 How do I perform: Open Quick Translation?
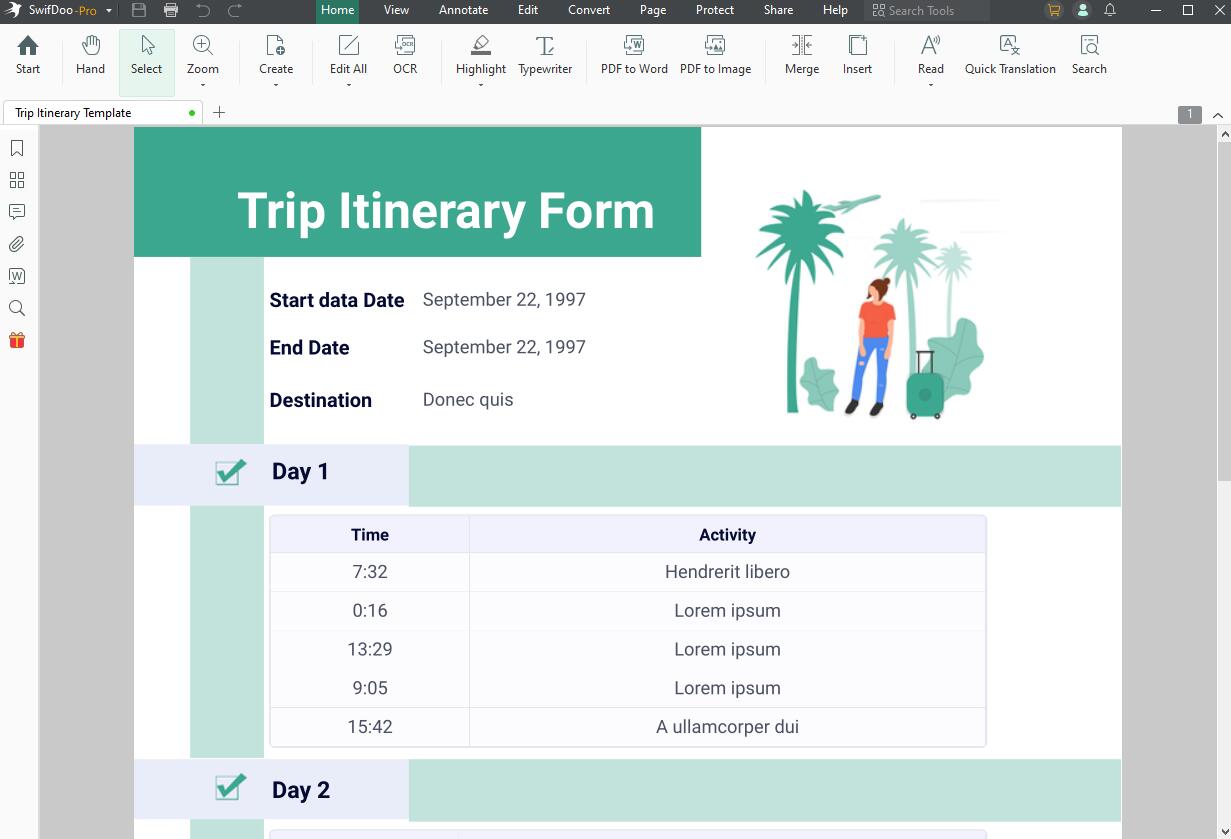[x=1010, y=56]
